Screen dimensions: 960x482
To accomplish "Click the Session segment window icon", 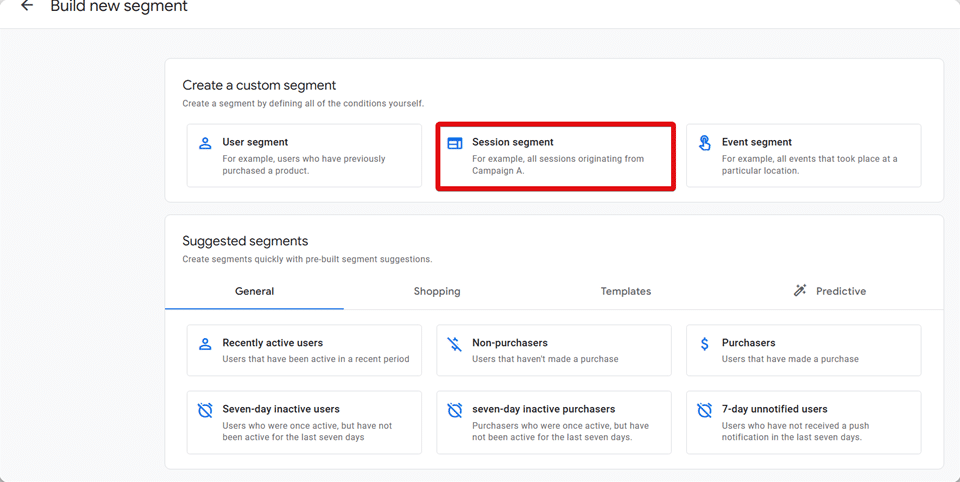I will pos(455,143).
